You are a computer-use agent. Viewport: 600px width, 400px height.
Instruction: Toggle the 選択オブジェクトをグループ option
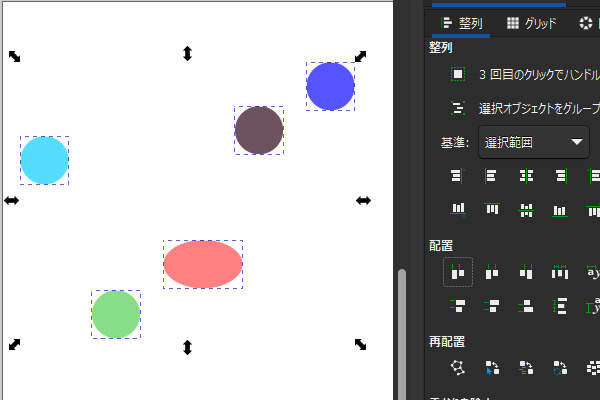(458, 108)
